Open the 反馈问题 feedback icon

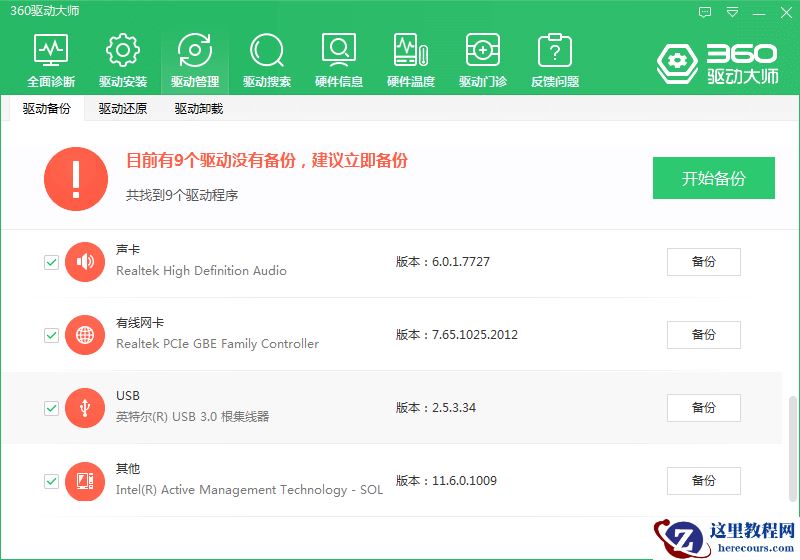pos(555,60)
